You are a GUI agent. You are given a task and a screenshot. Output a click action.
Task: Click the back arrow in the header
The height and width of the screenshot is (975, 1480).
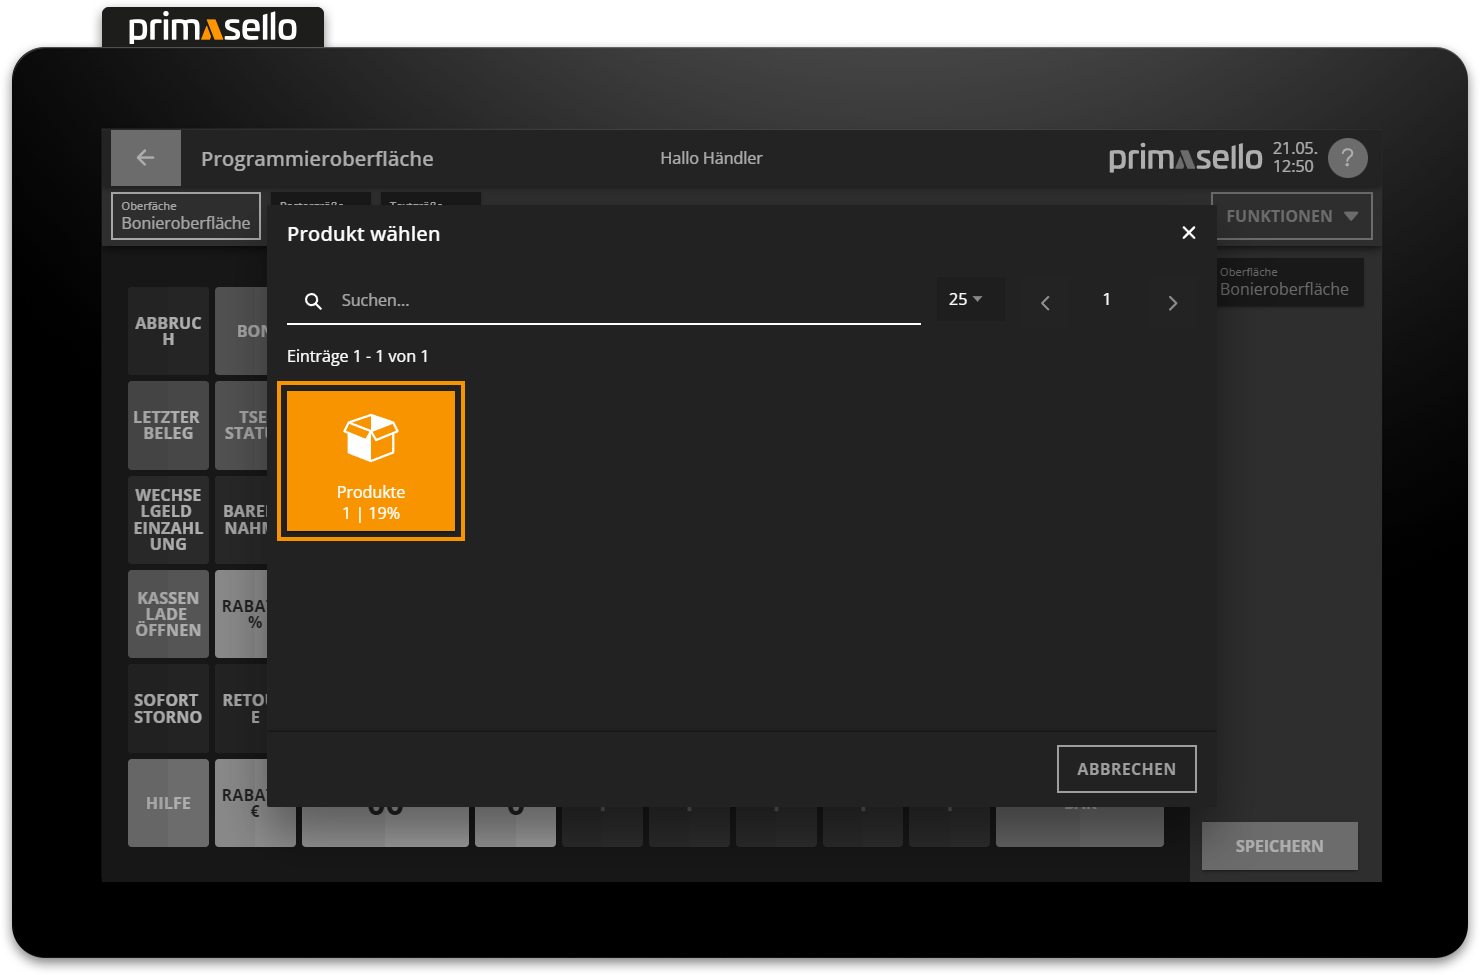click(145, 157)
